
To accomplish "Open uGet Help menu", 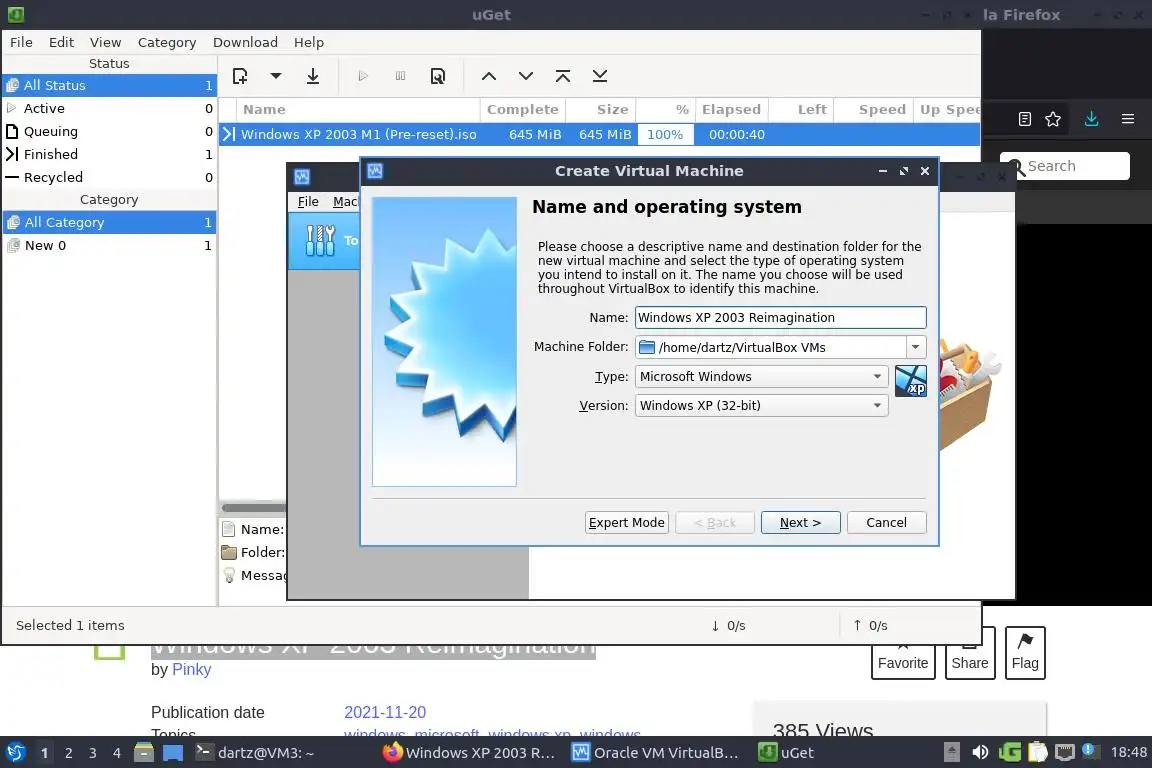I will [x=309, y=43].
